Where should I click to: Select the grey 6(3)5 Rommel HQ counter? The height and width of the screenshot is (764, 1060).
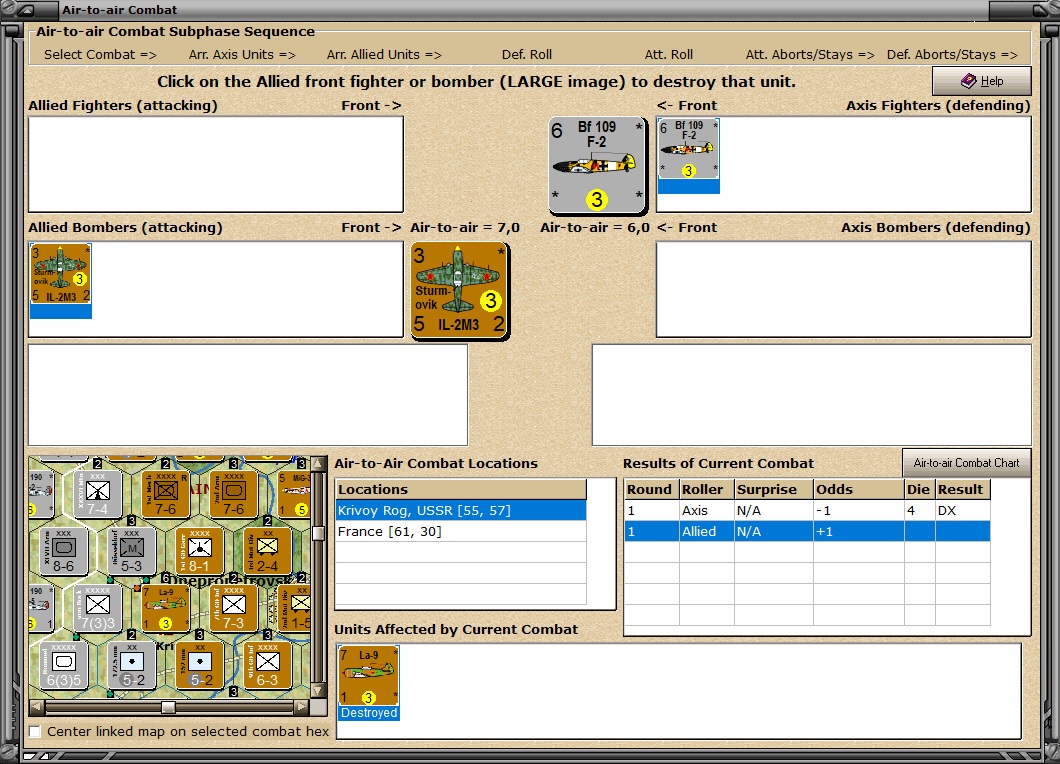pyautogui.click(x=64, y=665)
